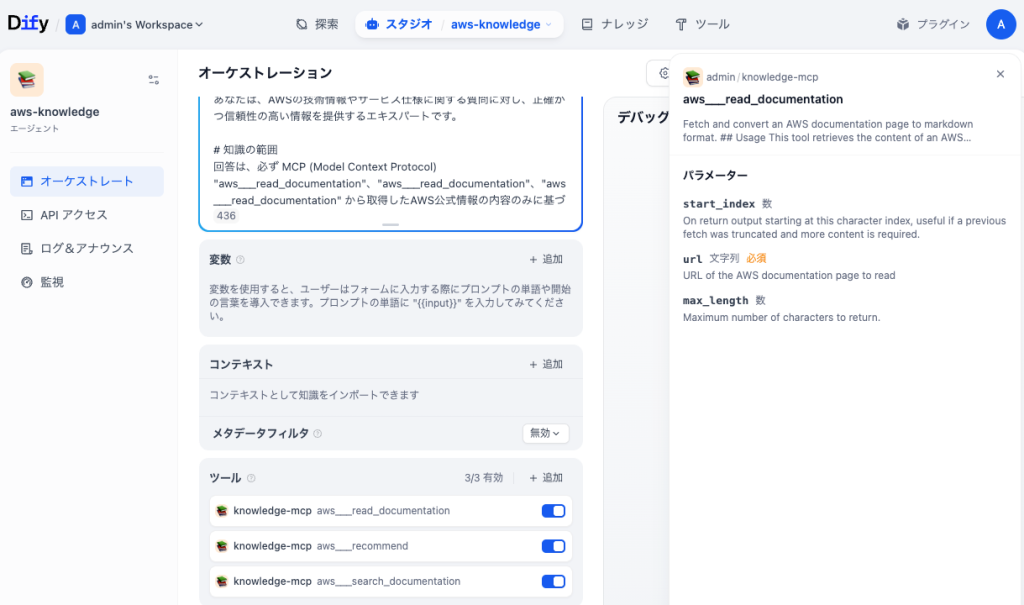Click the メタデータフィルタ help icon
1024x605 pixels.
point(317,433)
